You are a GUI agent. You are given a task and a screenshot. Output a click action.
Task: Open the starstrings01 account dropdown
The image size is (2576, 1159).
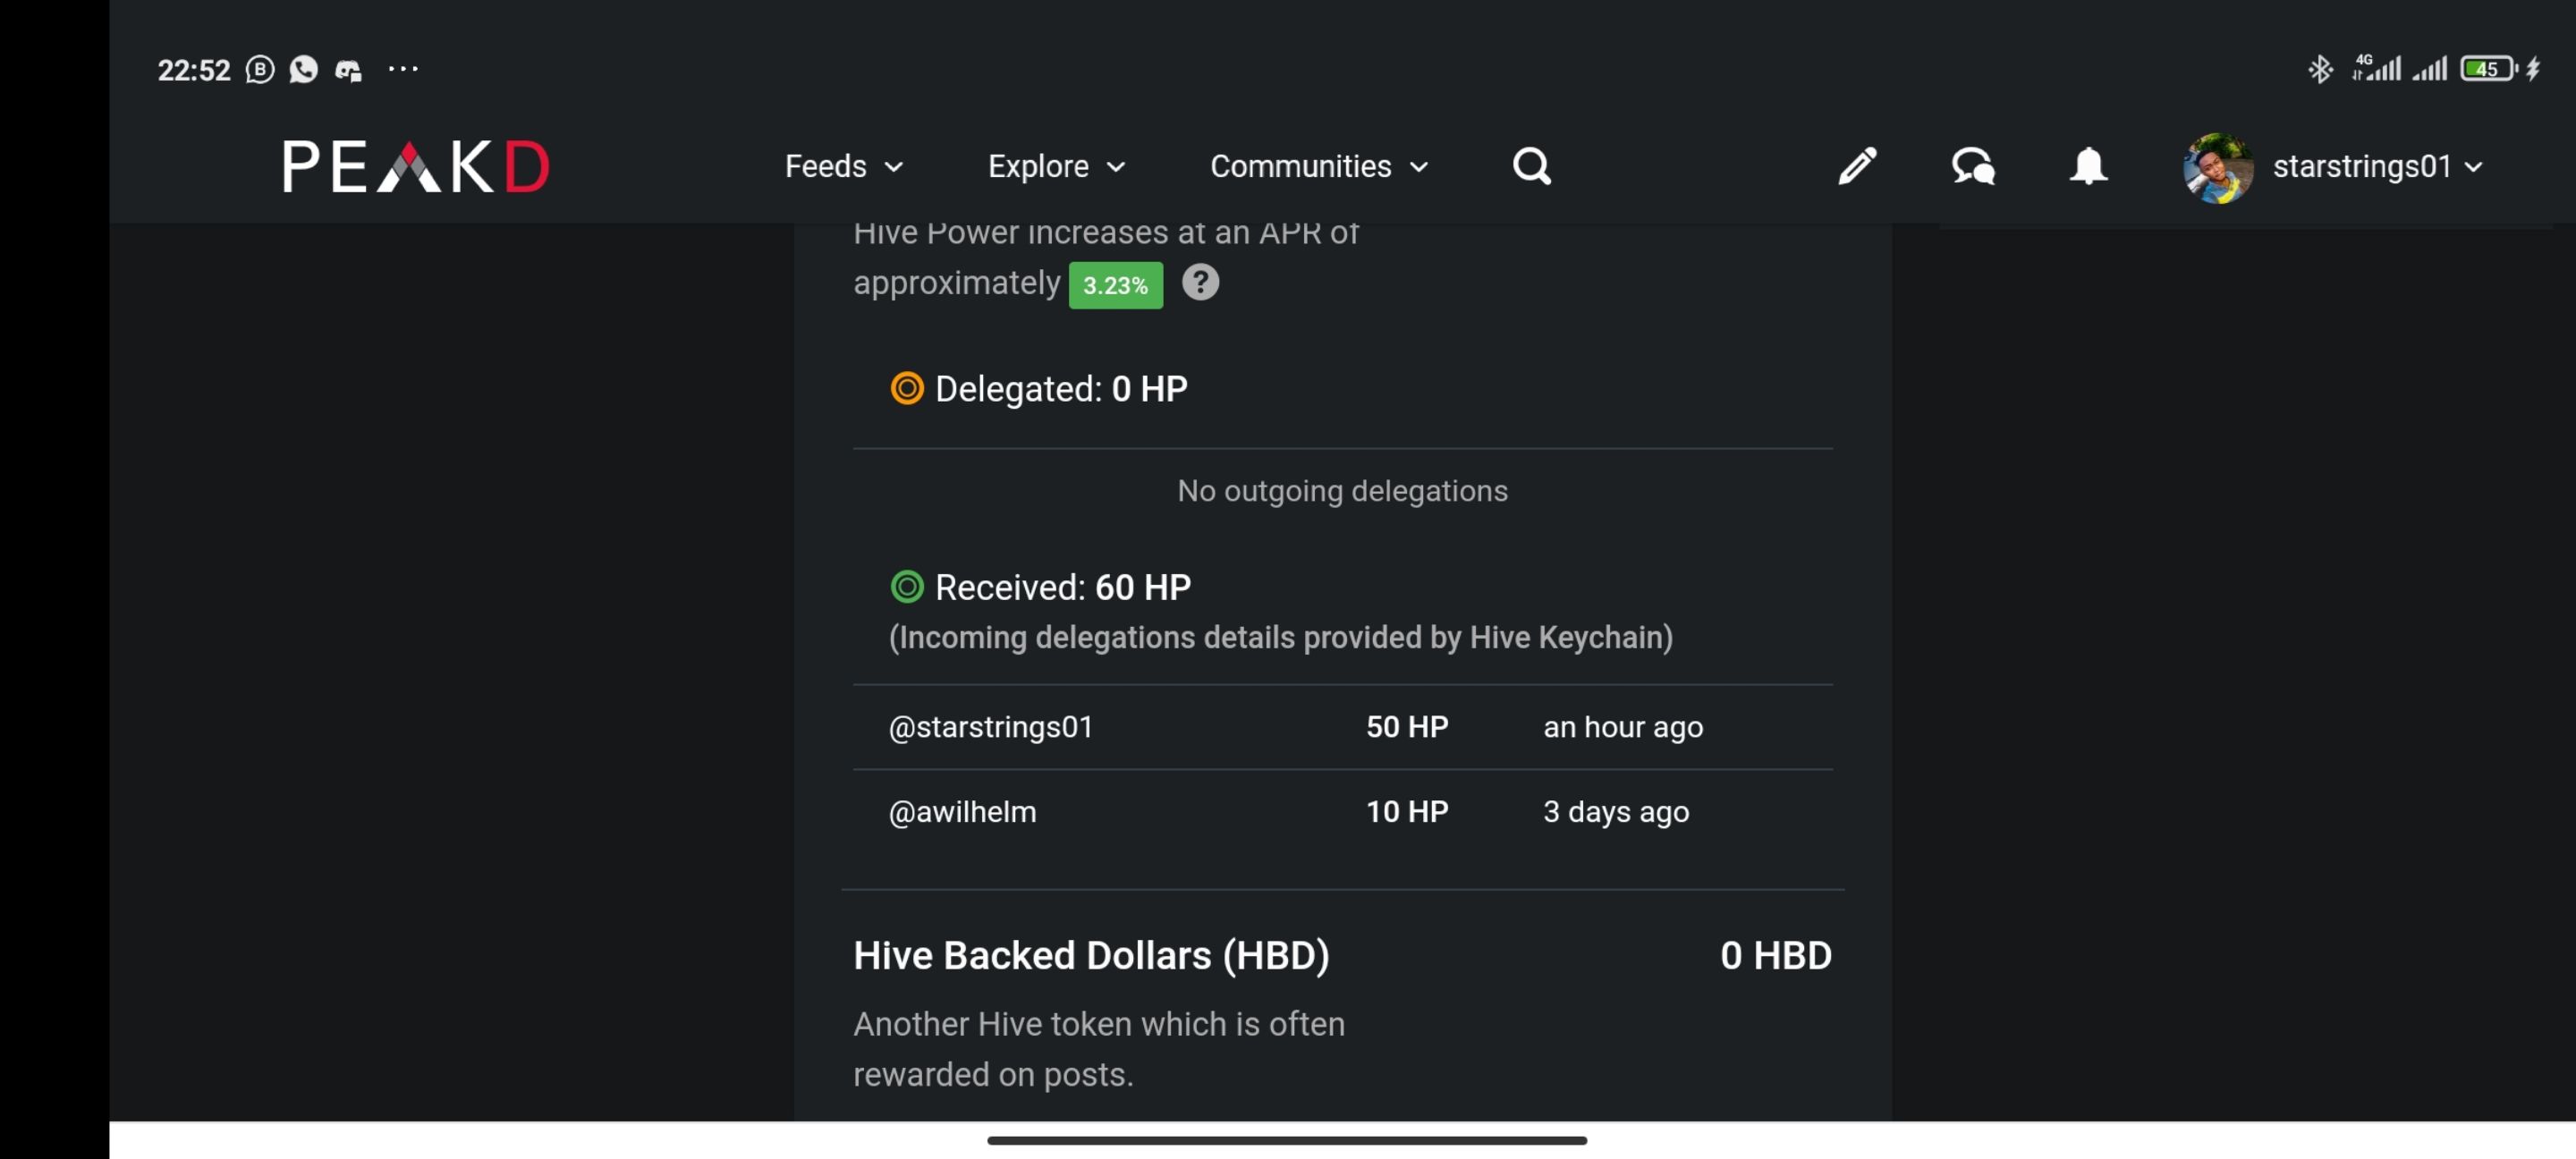(x=2377, y=166)
